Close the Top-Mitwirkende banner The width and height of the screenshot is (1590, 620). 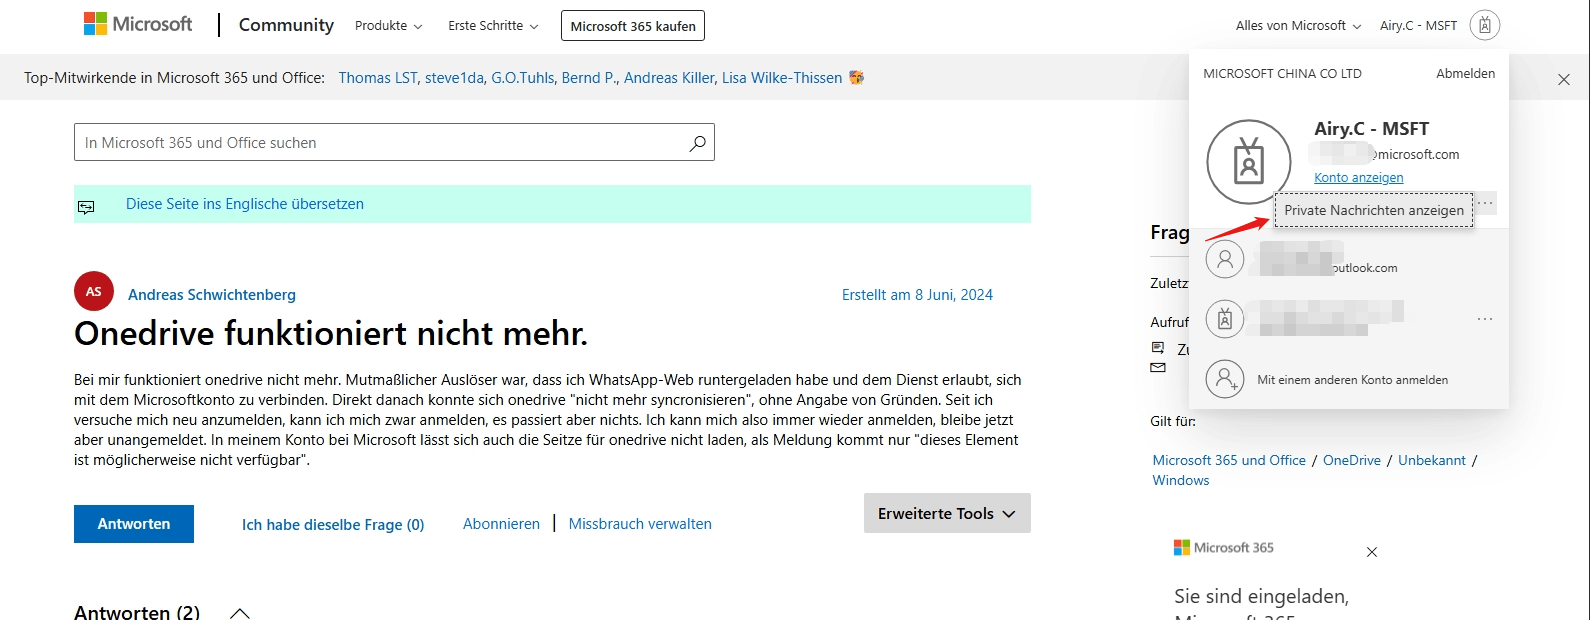(1564, 79)
